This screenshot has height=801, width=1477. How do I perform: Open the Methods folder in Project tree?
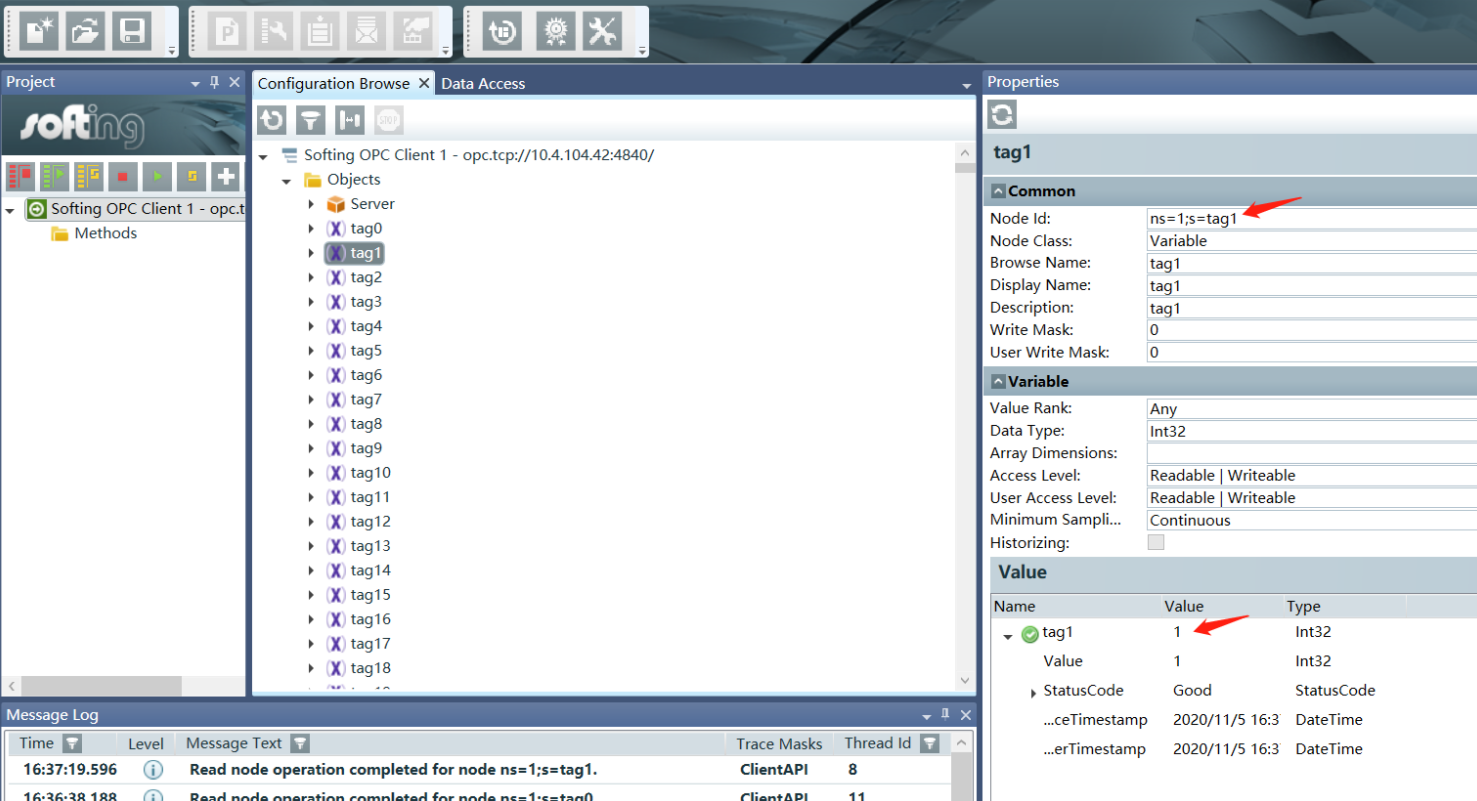pos(106,234)
